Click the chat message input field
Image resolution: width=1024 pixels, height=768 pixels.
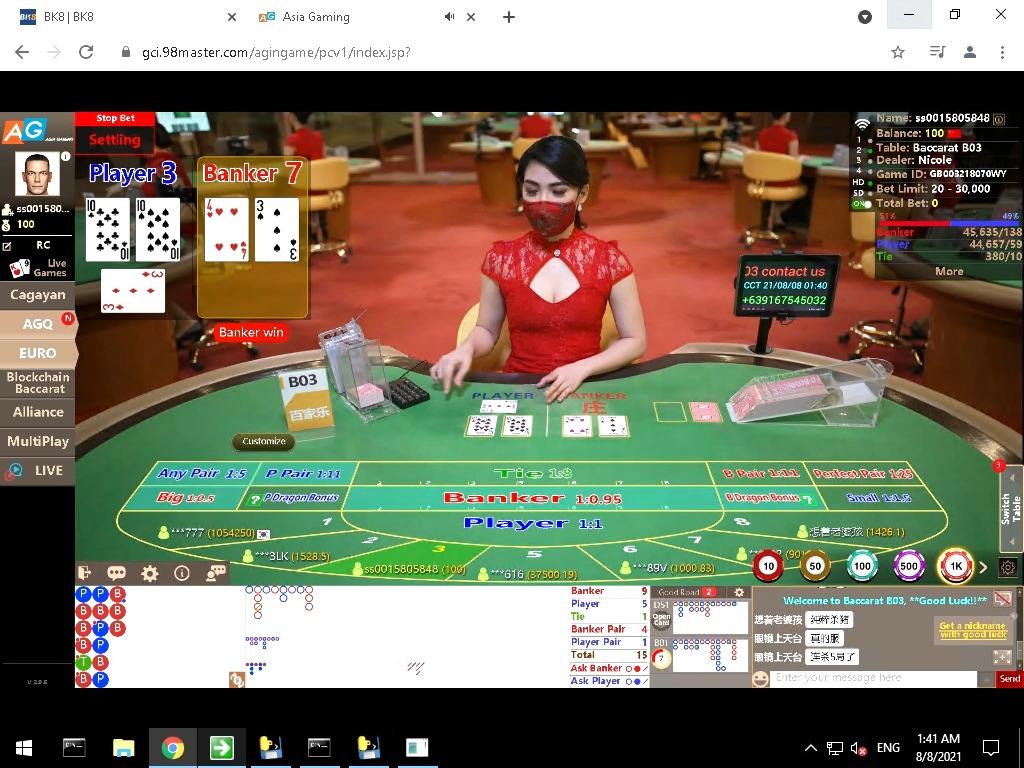(x=874, y=679)
